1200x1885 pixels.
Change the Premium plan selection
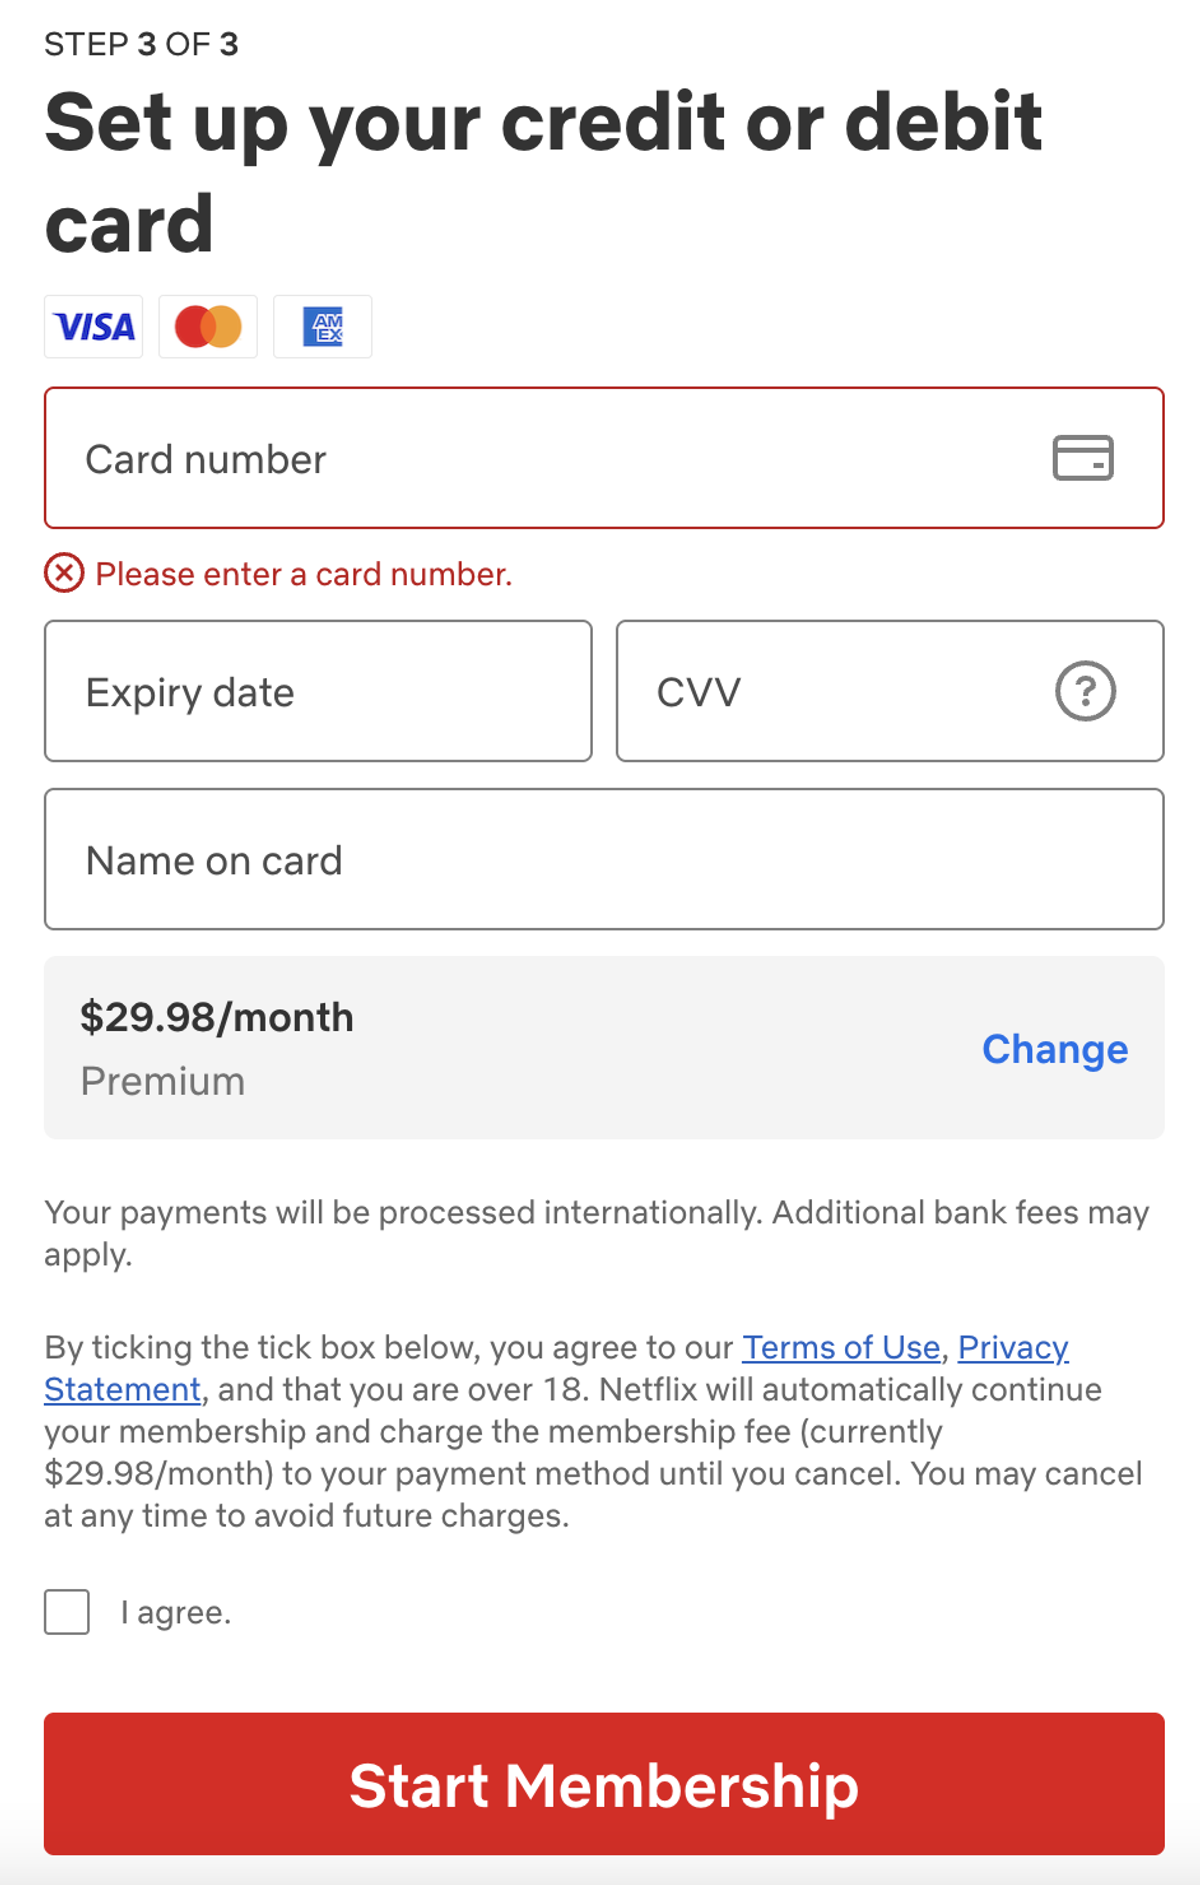point(1055,1049)
